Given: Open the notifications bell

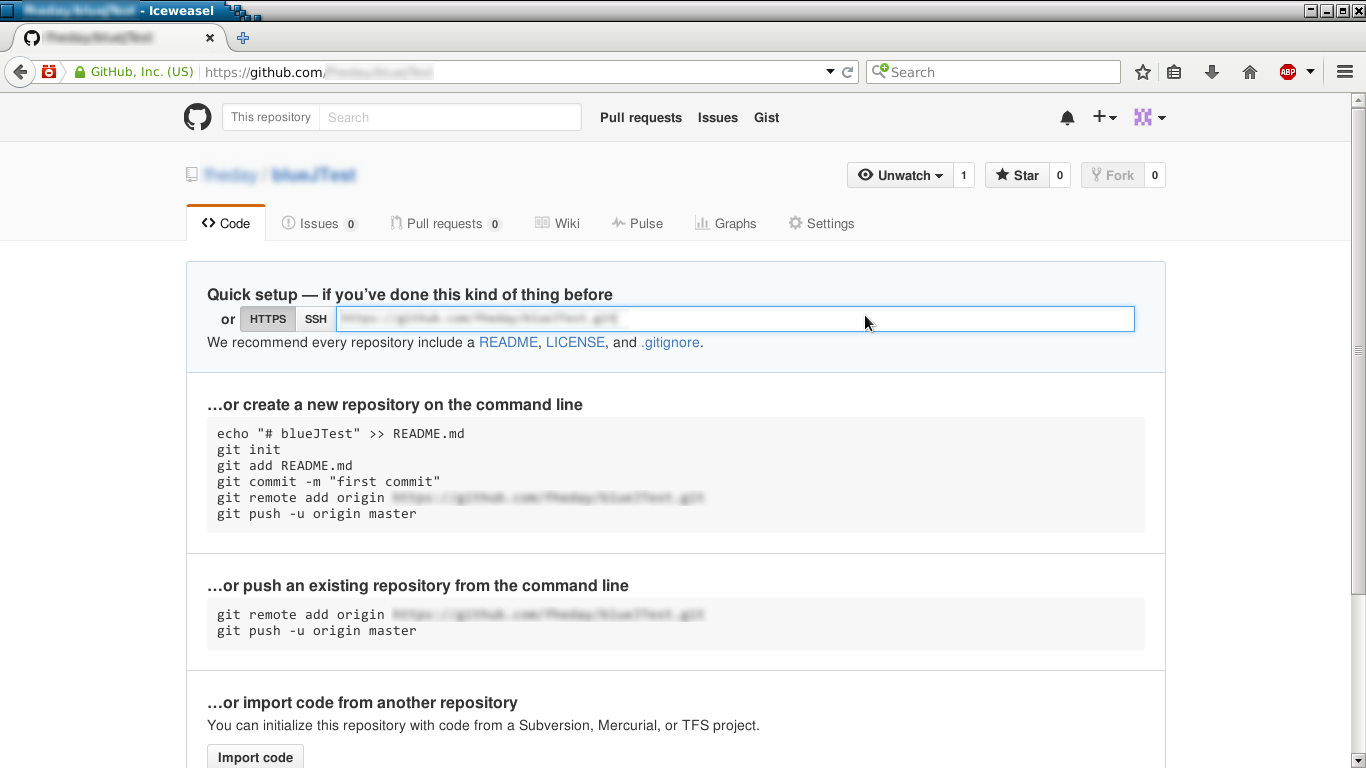Looking at the screenshot, I should click(1067, 117).
